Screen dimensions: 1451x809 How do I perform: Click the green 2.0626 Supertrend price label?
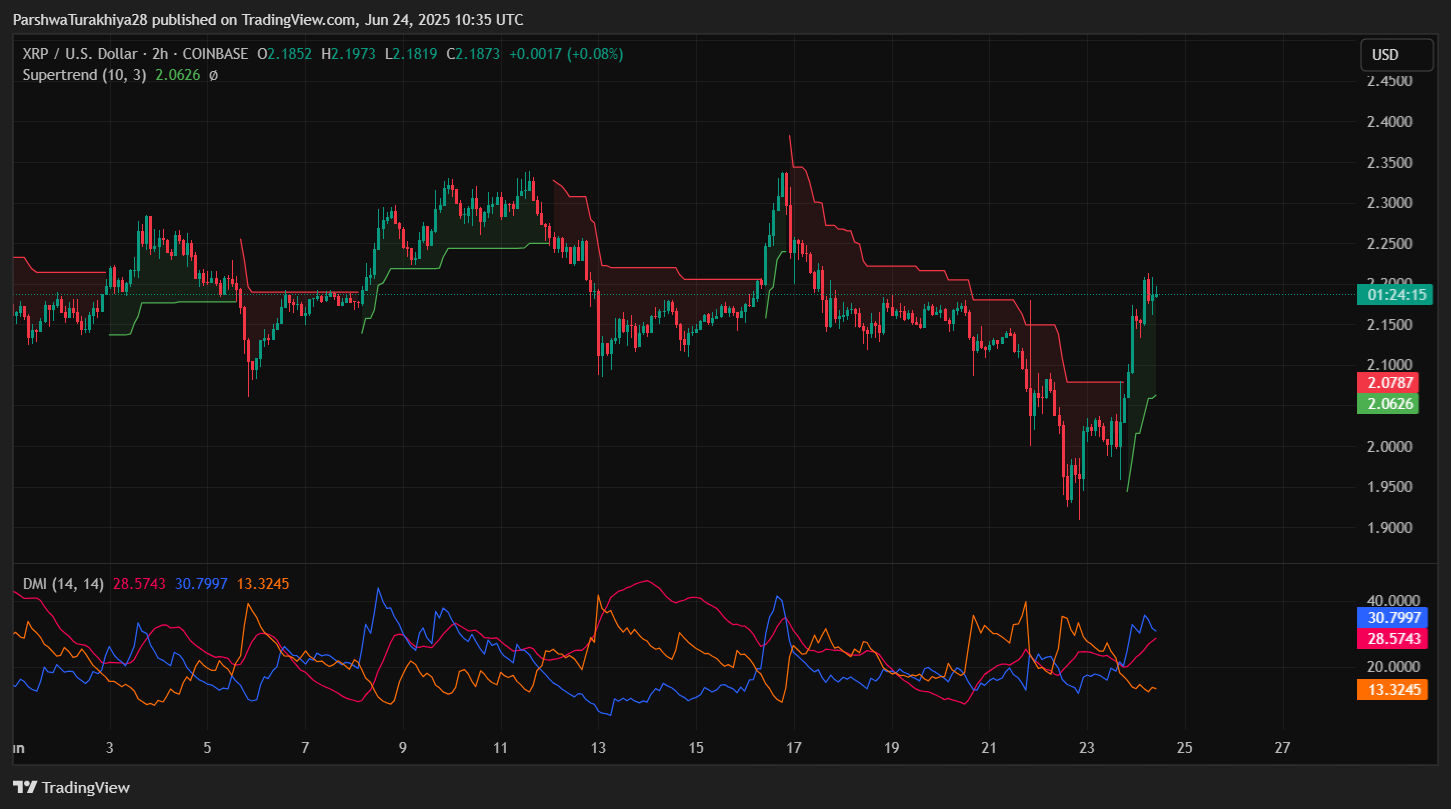1390,404
